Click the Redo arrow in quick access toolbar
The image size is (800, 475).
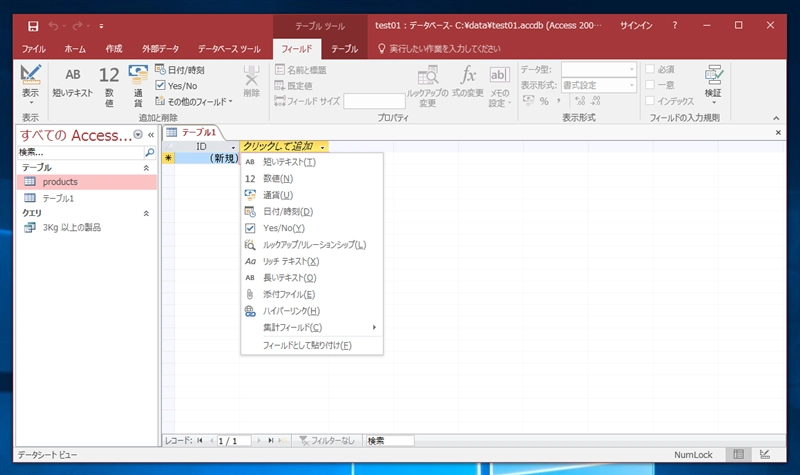[78, 26]
